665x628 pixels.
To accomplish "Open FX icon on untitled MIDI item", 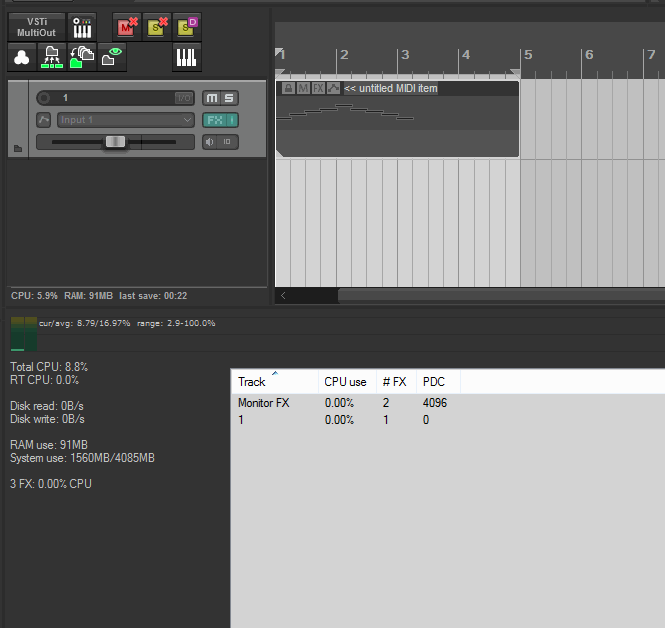I will tap(318, 88).
